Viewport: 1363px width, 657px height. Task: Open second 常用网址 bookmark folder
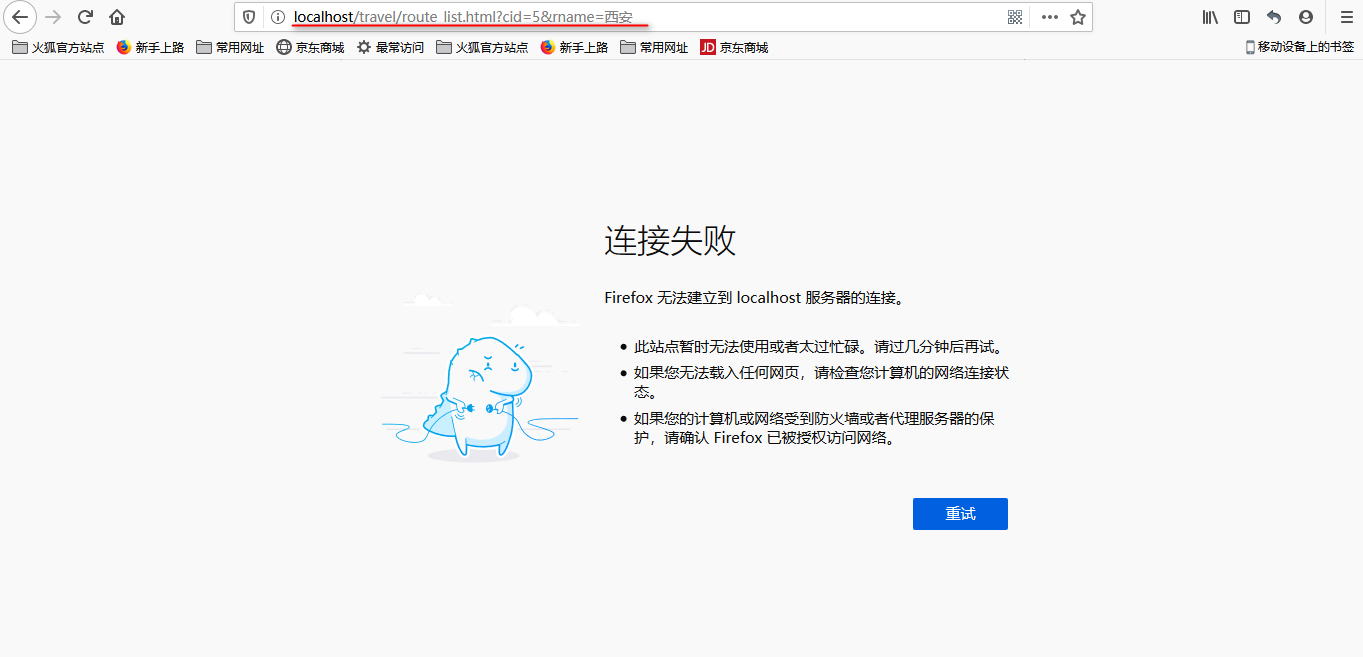coord(654,47)
